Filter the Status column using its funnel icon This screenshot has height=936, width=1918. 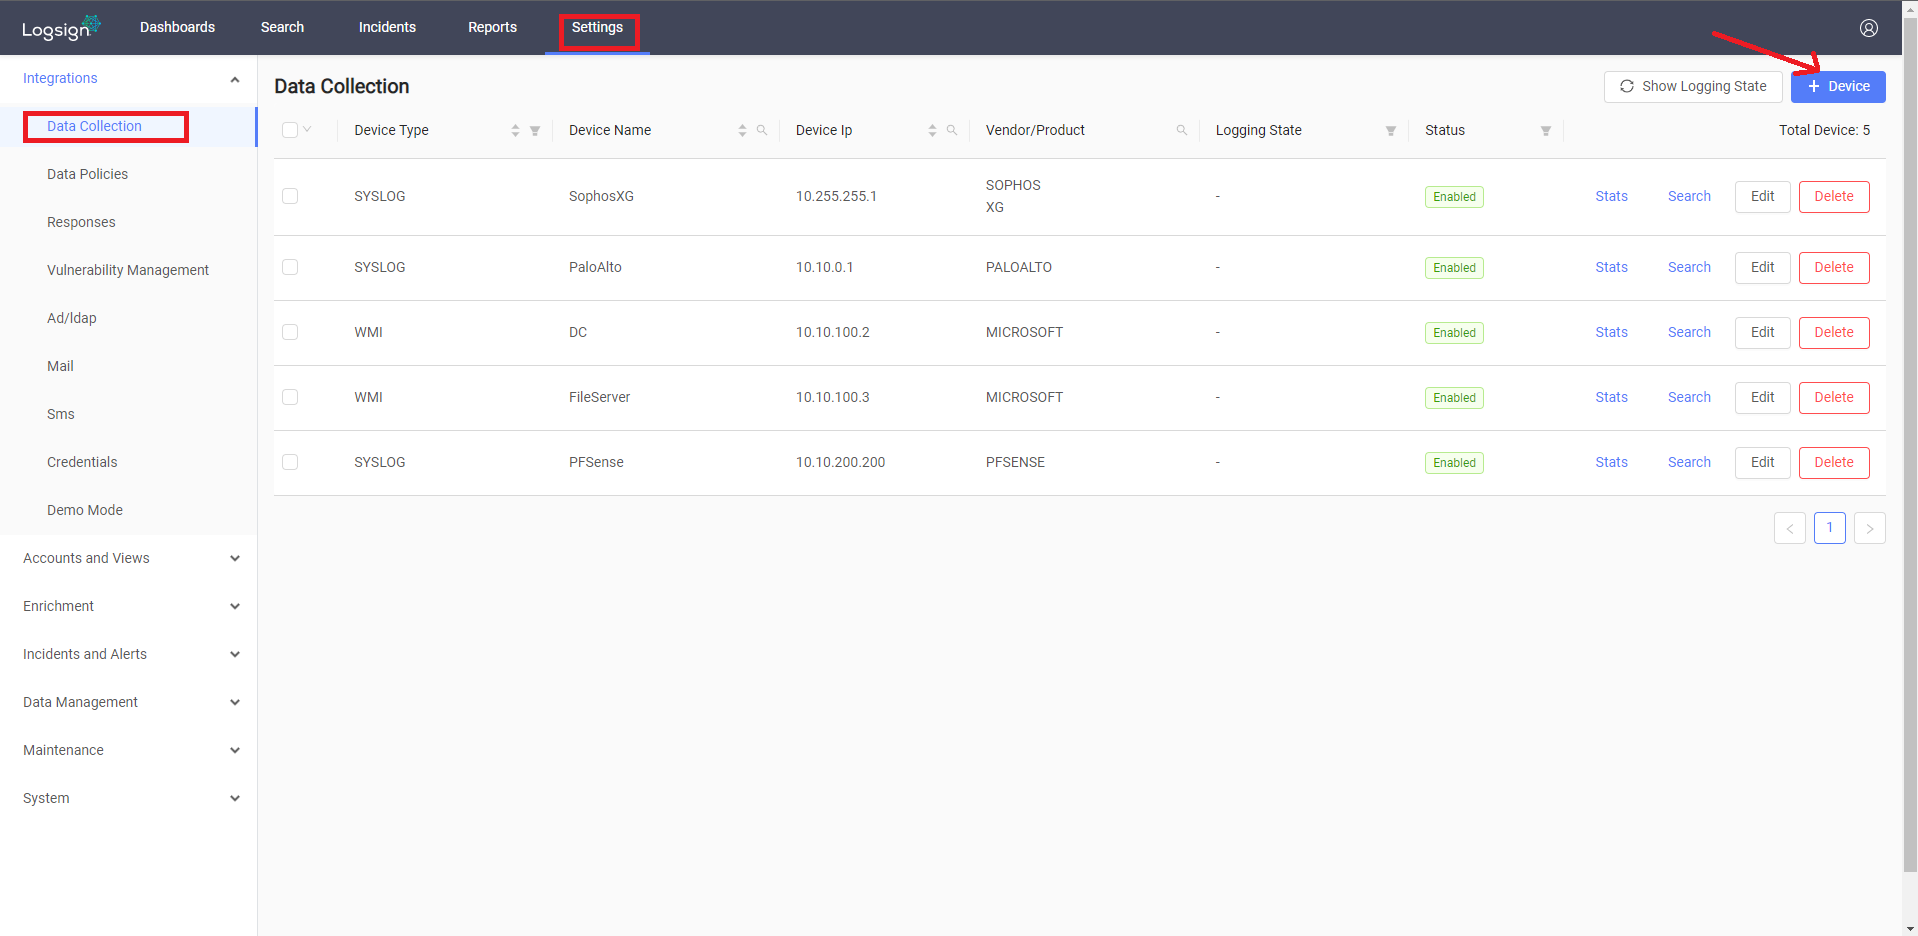pos(1546,130)
